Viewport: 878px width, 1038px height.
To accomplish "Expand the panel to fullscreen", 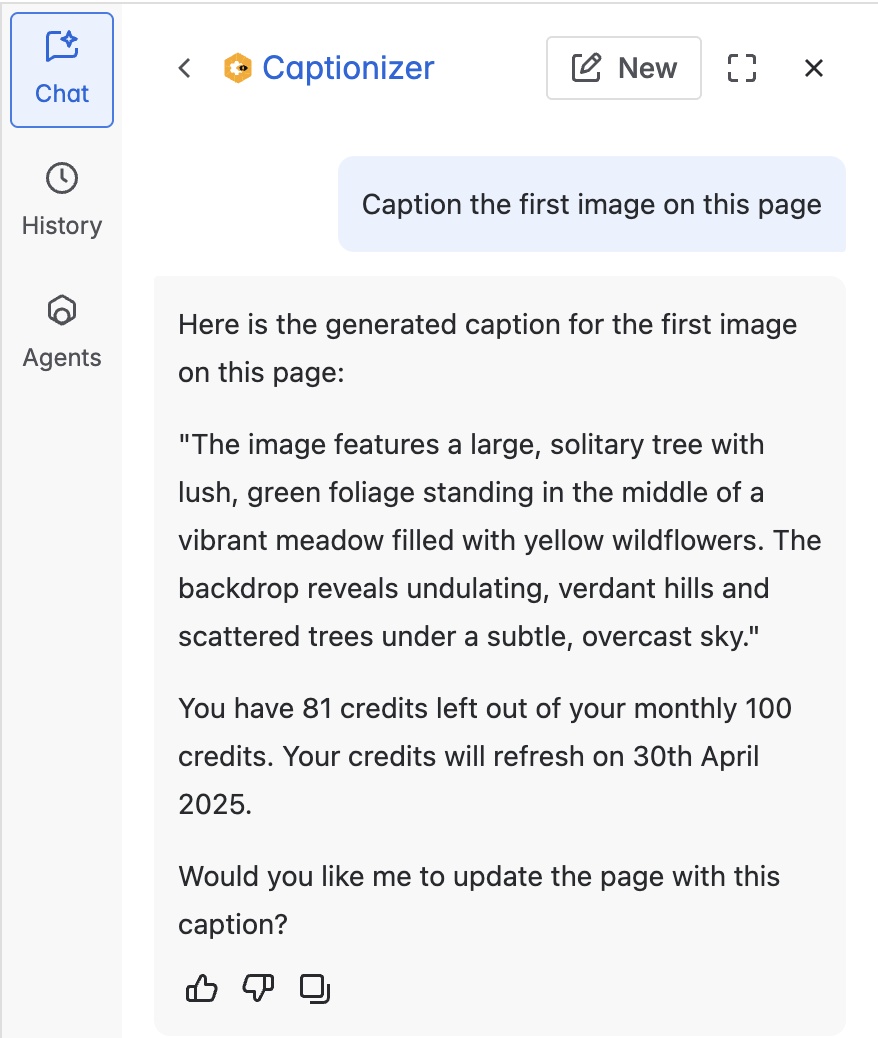I will point(741,68).
